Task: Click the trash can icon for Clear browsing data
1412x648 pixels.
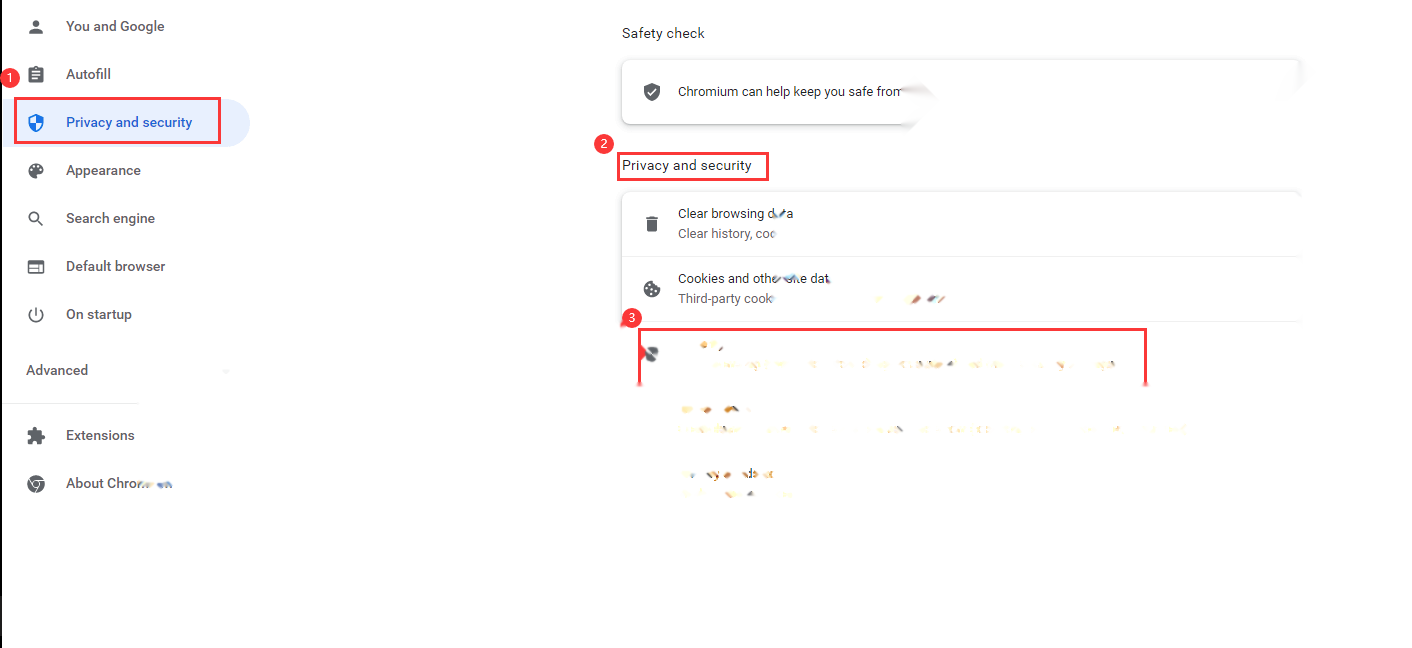Action: 652,224
